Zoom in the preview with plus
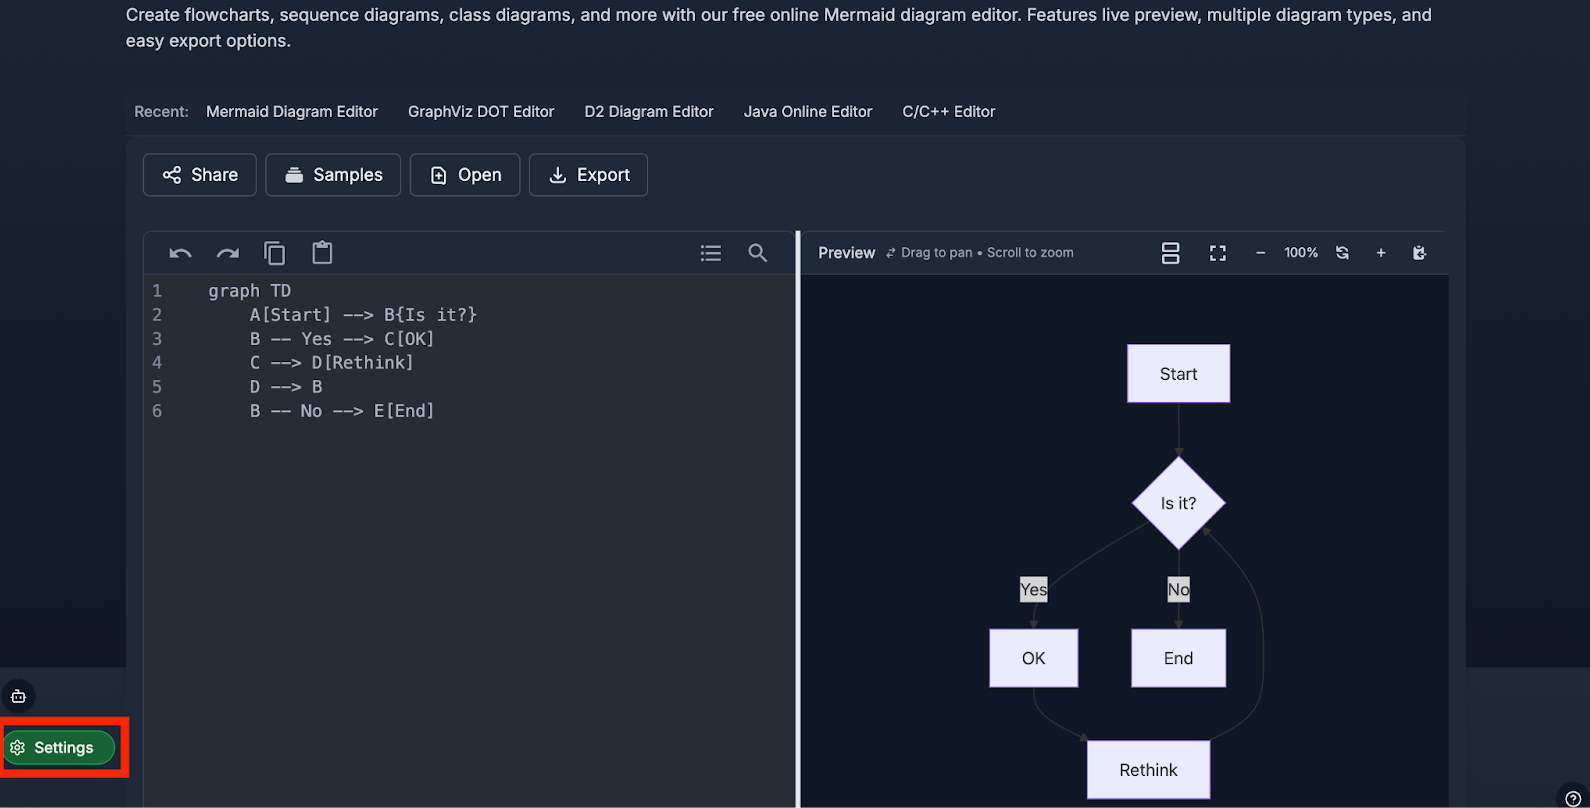This screenshot has width=1590, height=808. click(x=1381, y=253)
